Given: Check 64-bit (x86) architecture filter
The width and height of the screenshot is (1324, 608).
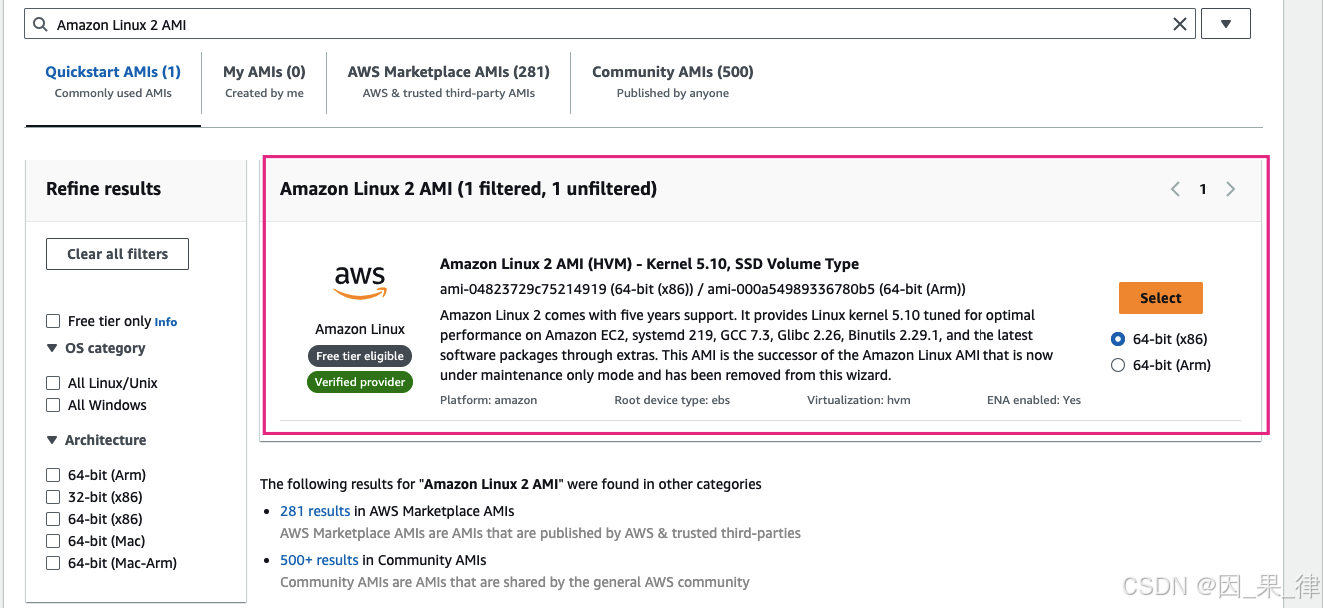Looking at the screenshot, I should point(53,519).
